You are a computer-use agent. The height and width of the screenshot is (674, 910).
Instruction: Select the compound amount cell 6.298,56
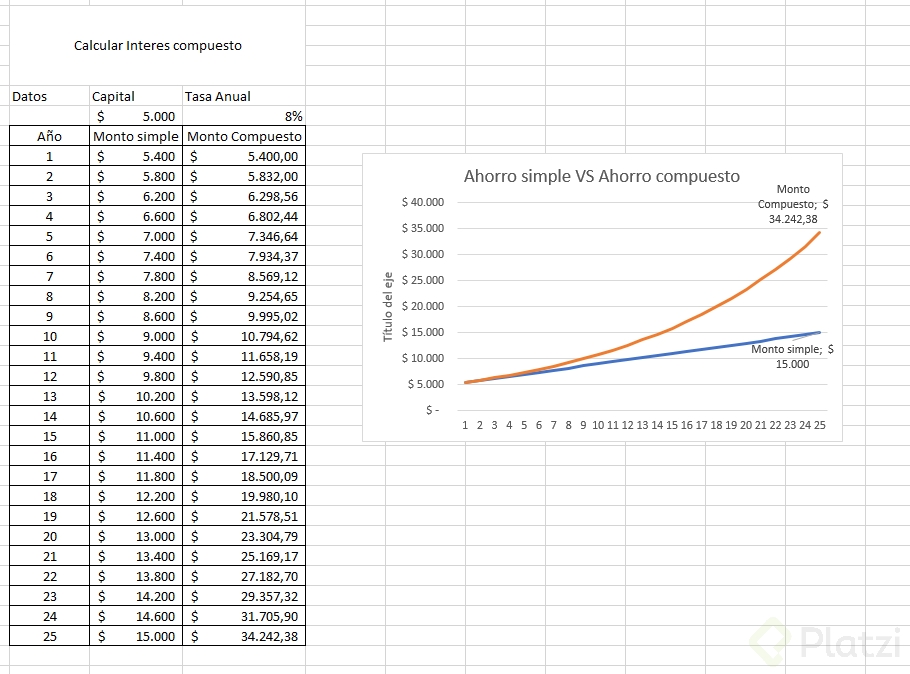[244, 196]
